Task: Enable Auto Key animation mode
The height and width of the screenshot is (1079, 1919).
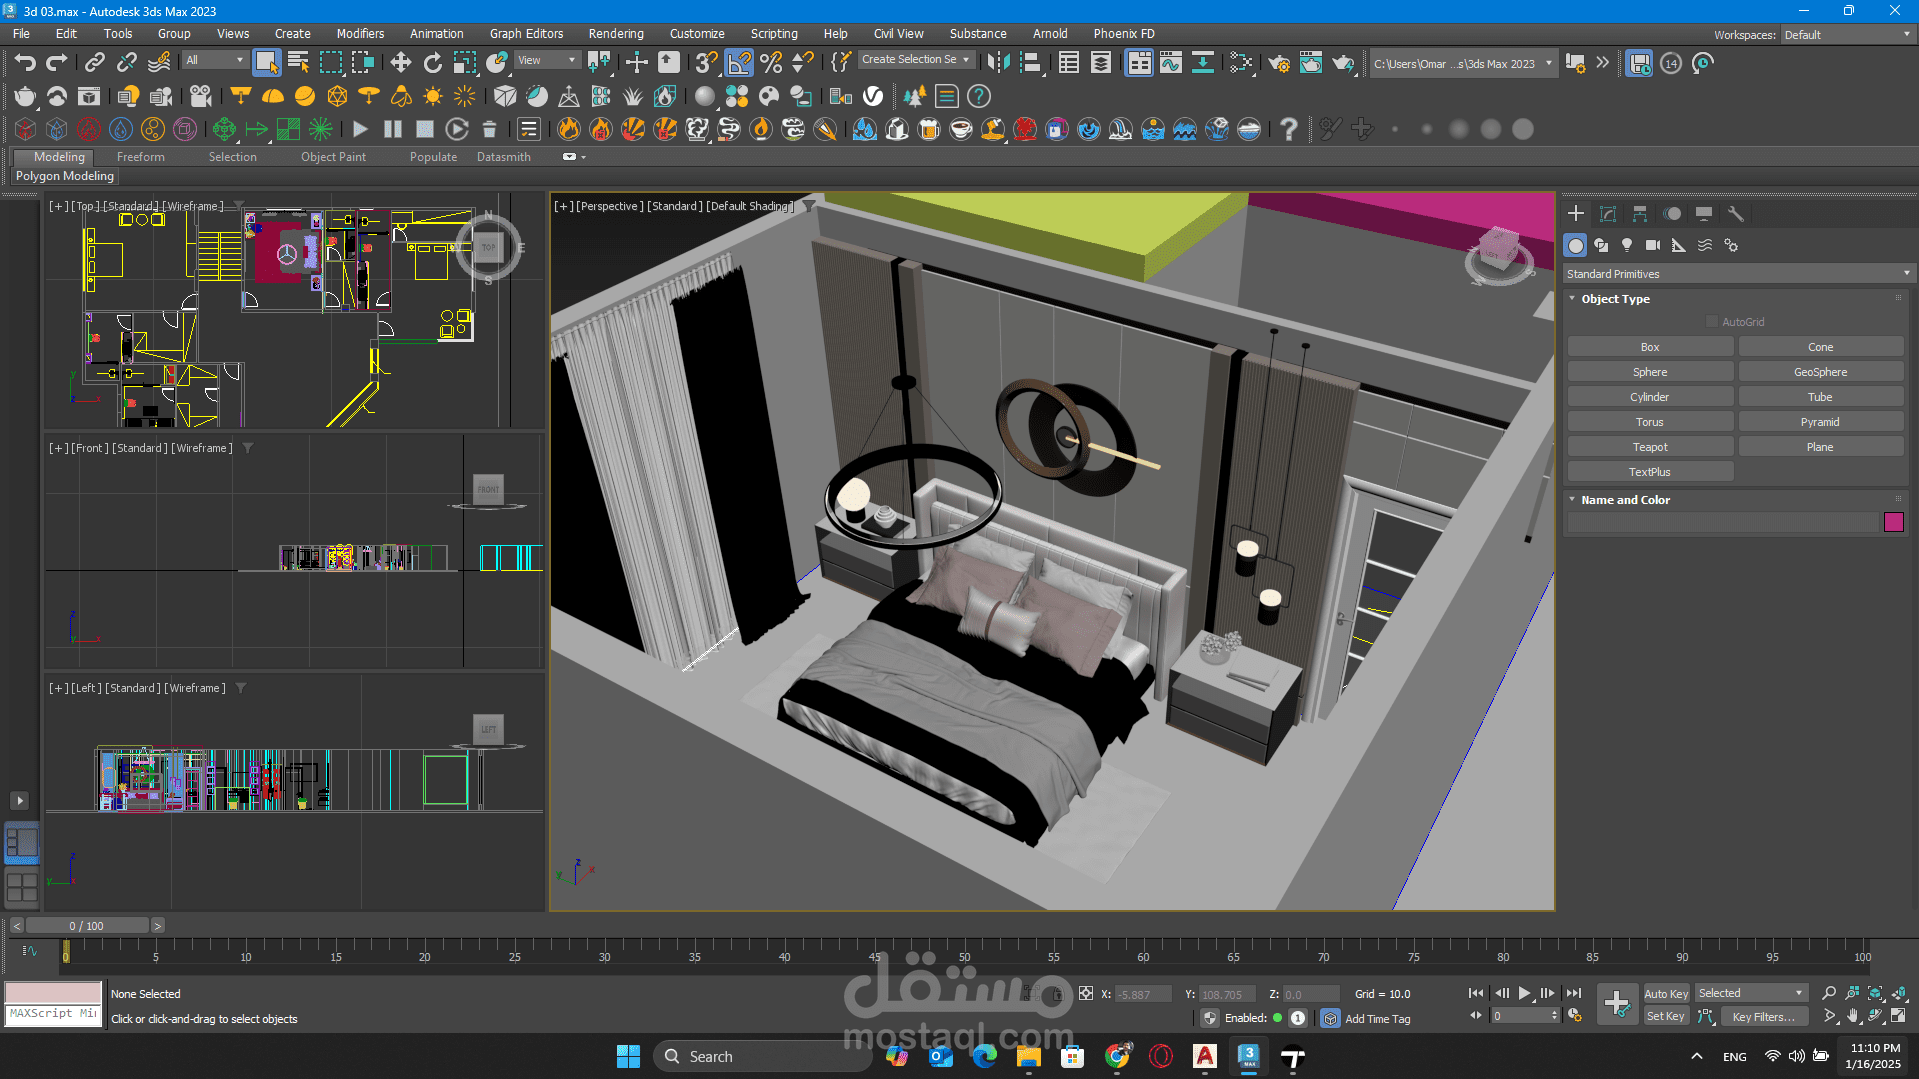Action: pos(1666,993)
